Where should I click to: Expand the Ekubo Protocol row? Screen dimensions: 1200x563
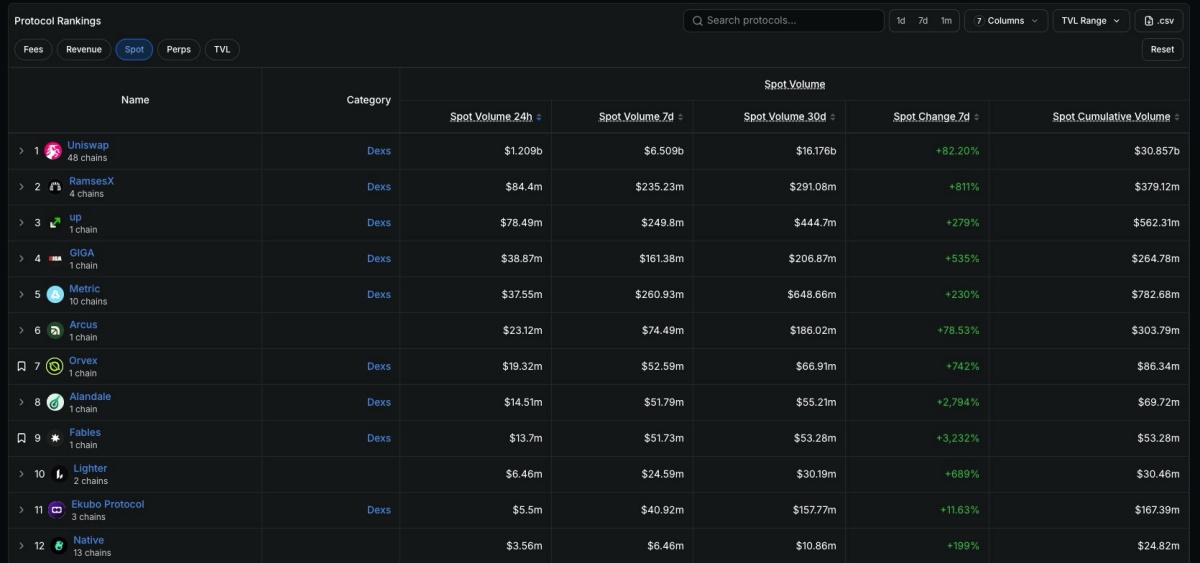point(21,510)
